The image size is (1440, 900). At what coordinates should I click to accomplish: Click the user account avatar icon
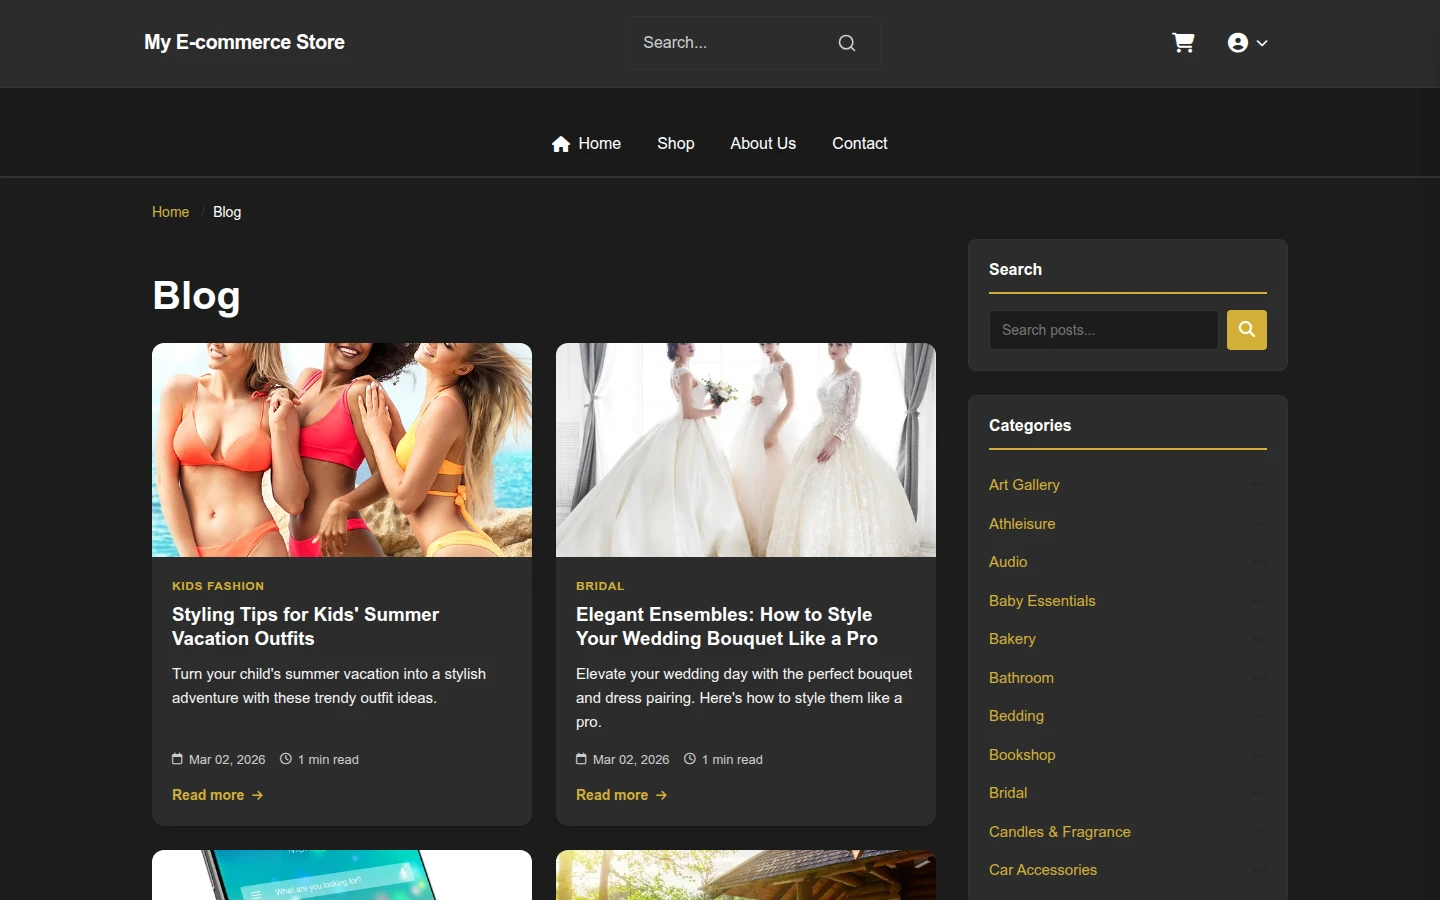point(1238,43)
